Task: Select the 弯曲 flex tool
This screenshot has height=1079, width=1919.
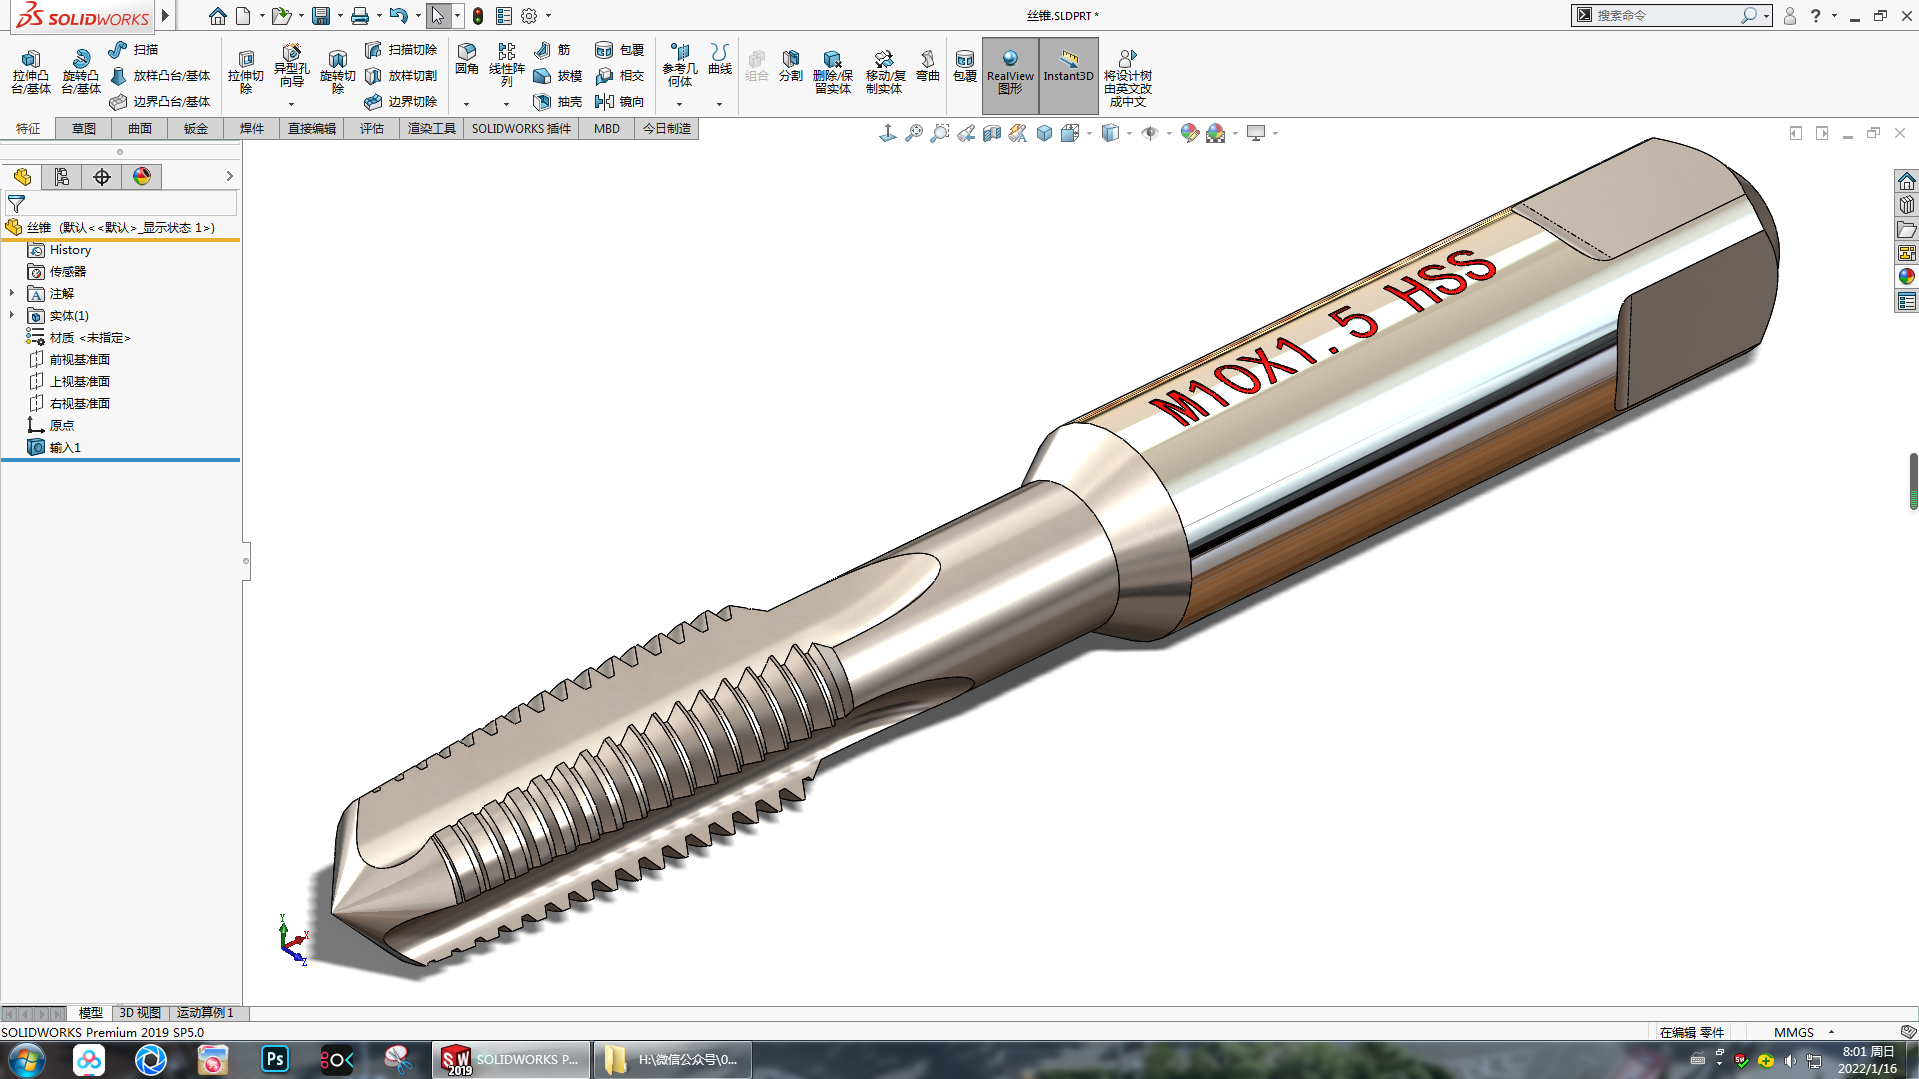Action: (928, 66)
